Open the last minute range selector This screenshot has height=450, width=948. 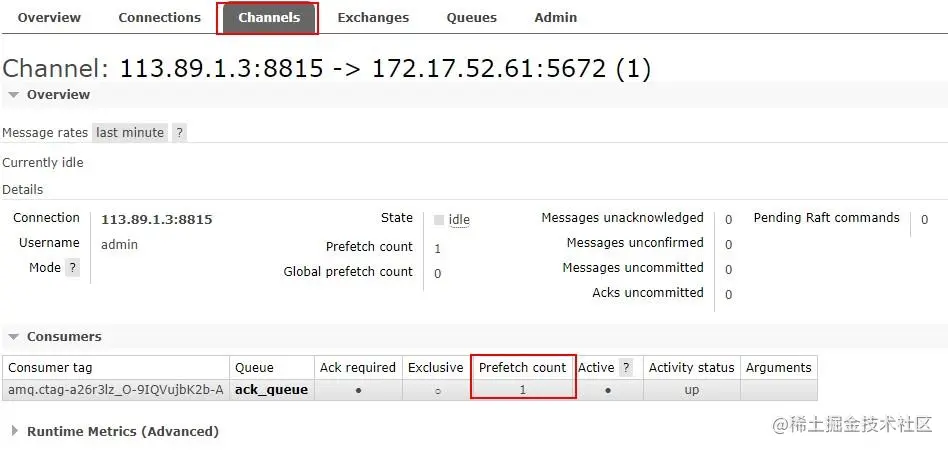130,132
